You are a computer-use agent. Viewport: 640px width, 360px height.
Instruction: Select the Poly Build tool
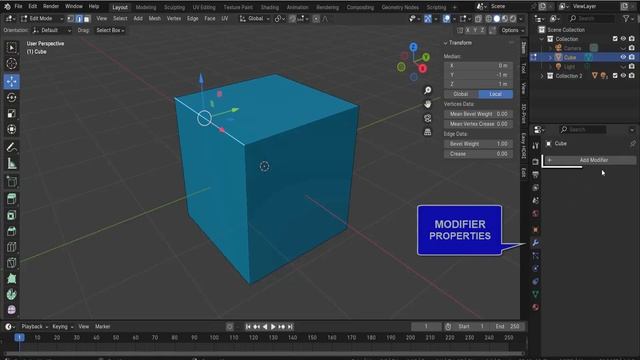coord(11,279)
